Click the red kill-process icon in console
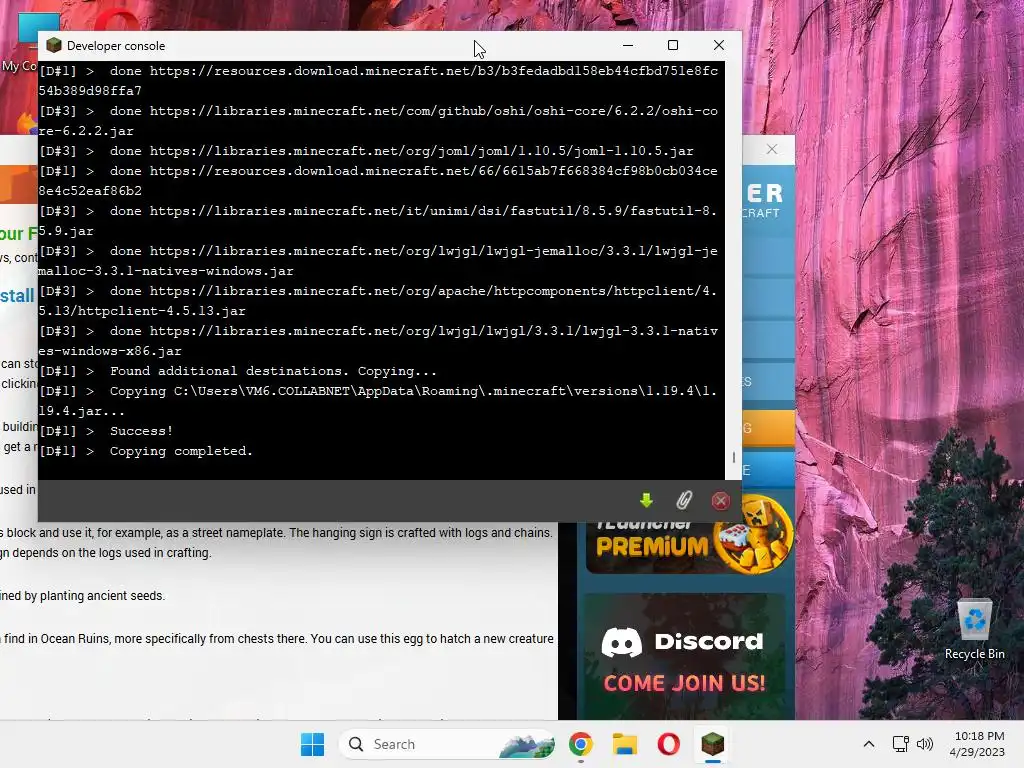Viewport: 1024px width, 768px height. [720, 500]
